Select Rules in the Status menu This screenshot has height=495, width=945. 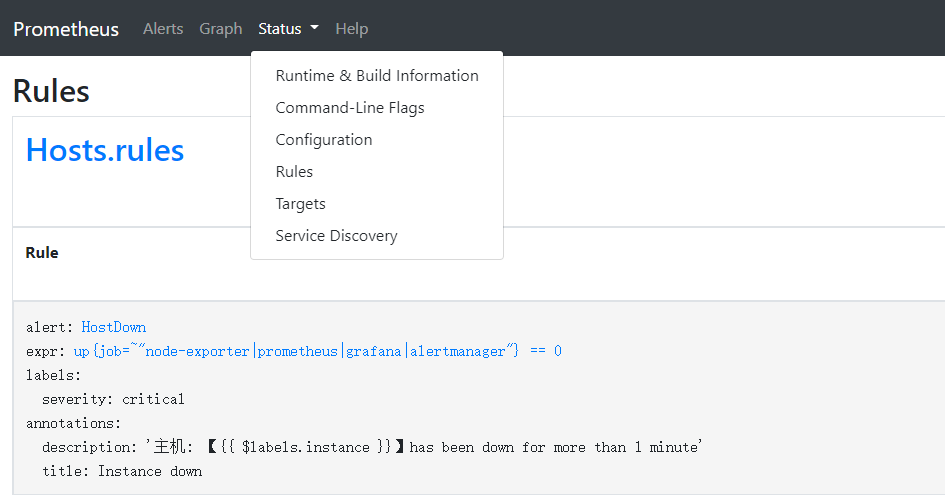pos(294,172)
